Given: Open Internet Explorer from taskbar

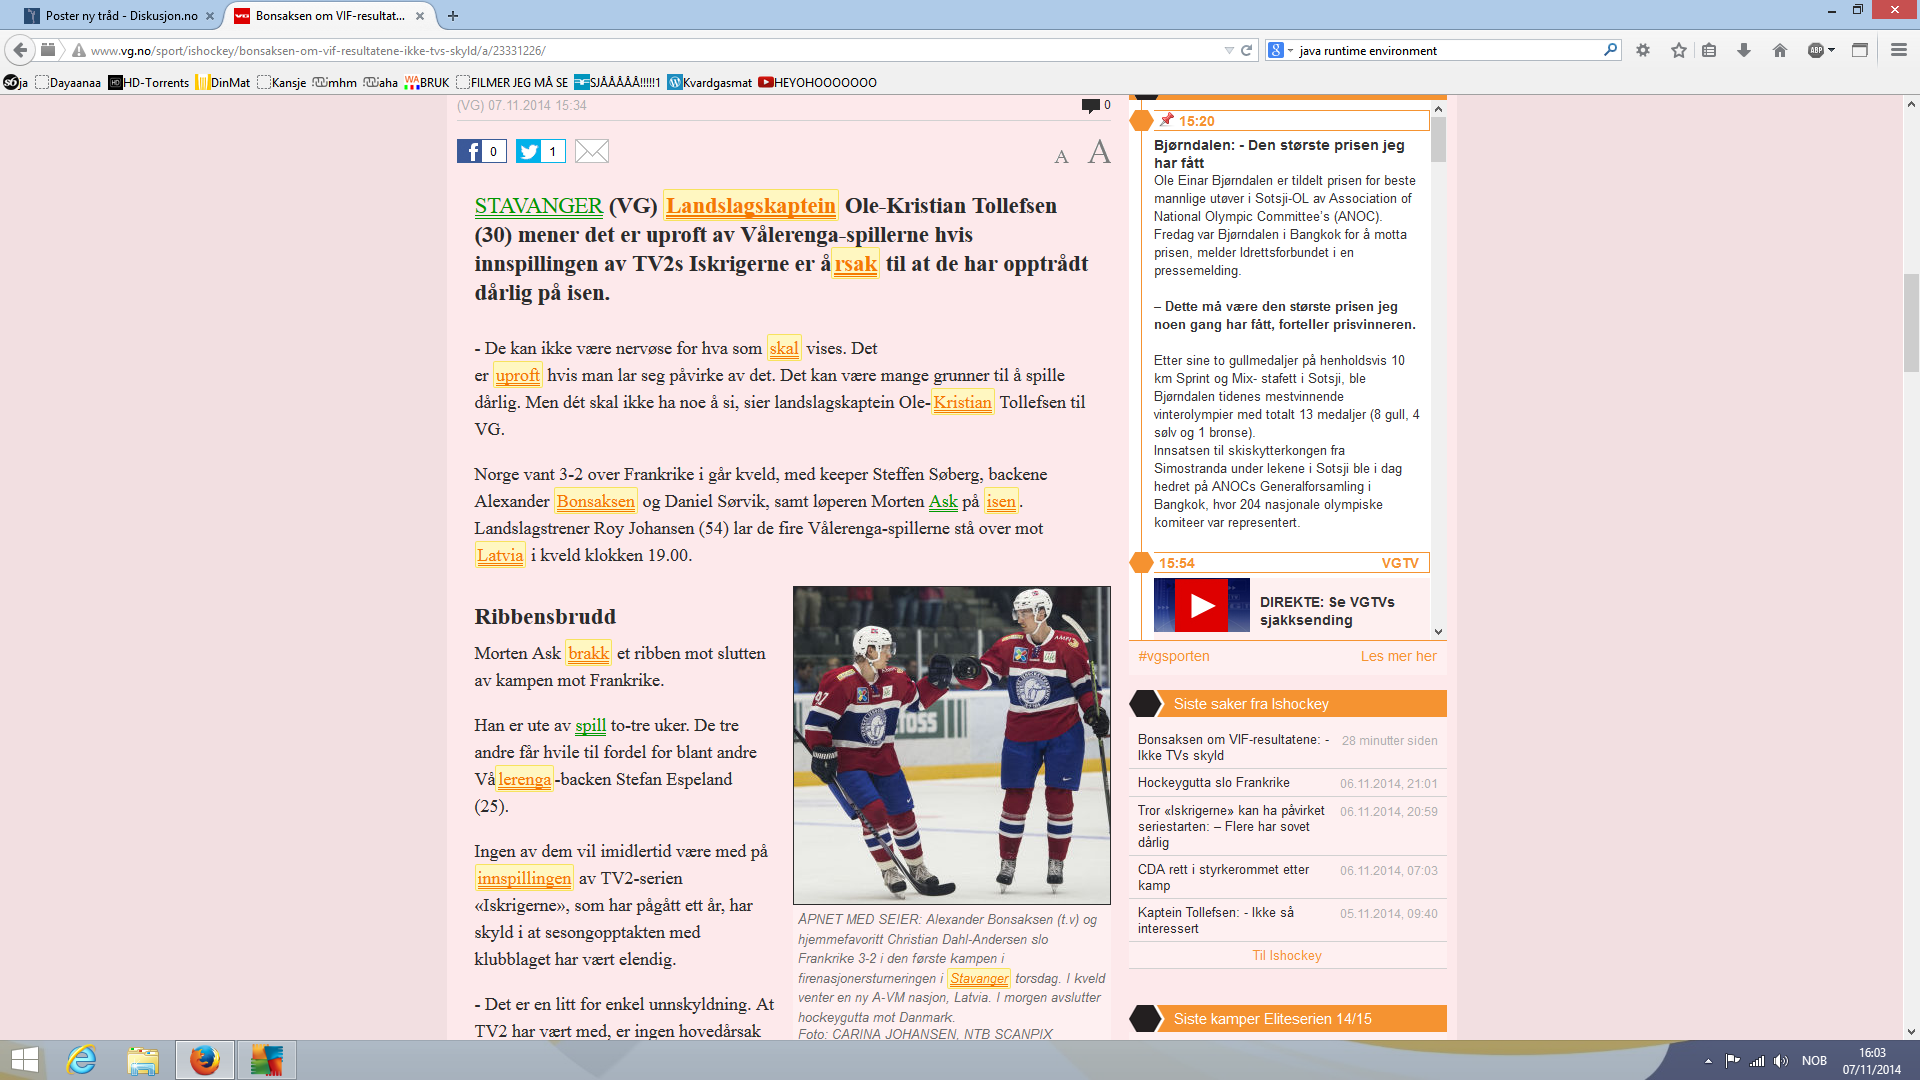Looking at the screenshot, I should tap(81, 1060).
